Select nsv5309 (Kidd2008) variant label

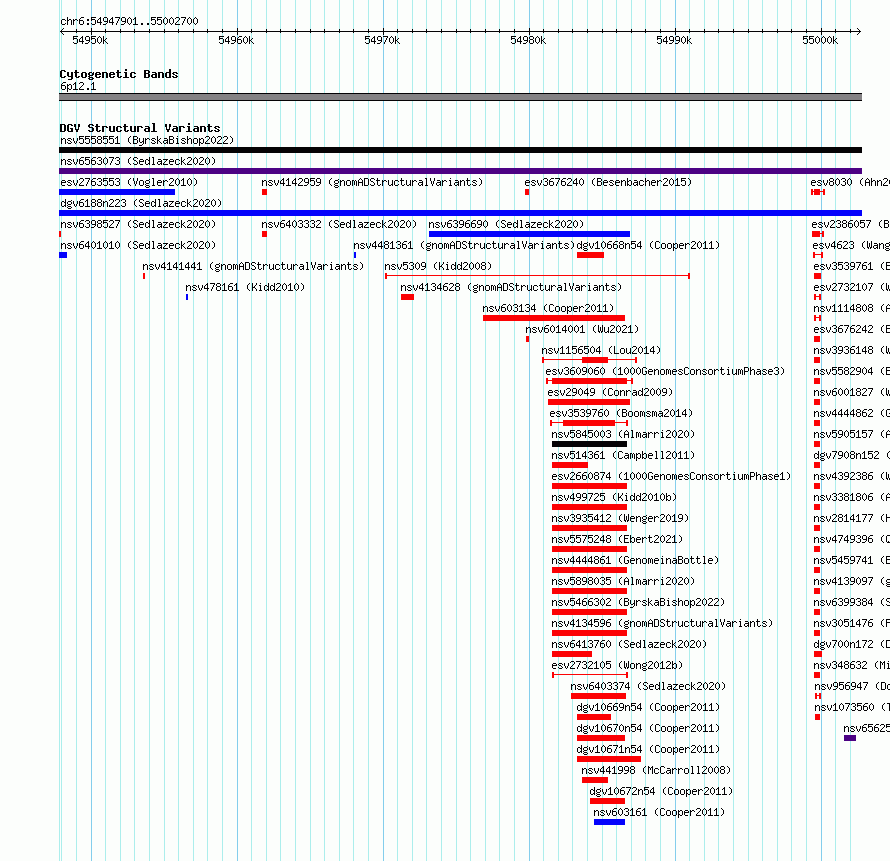438,266
